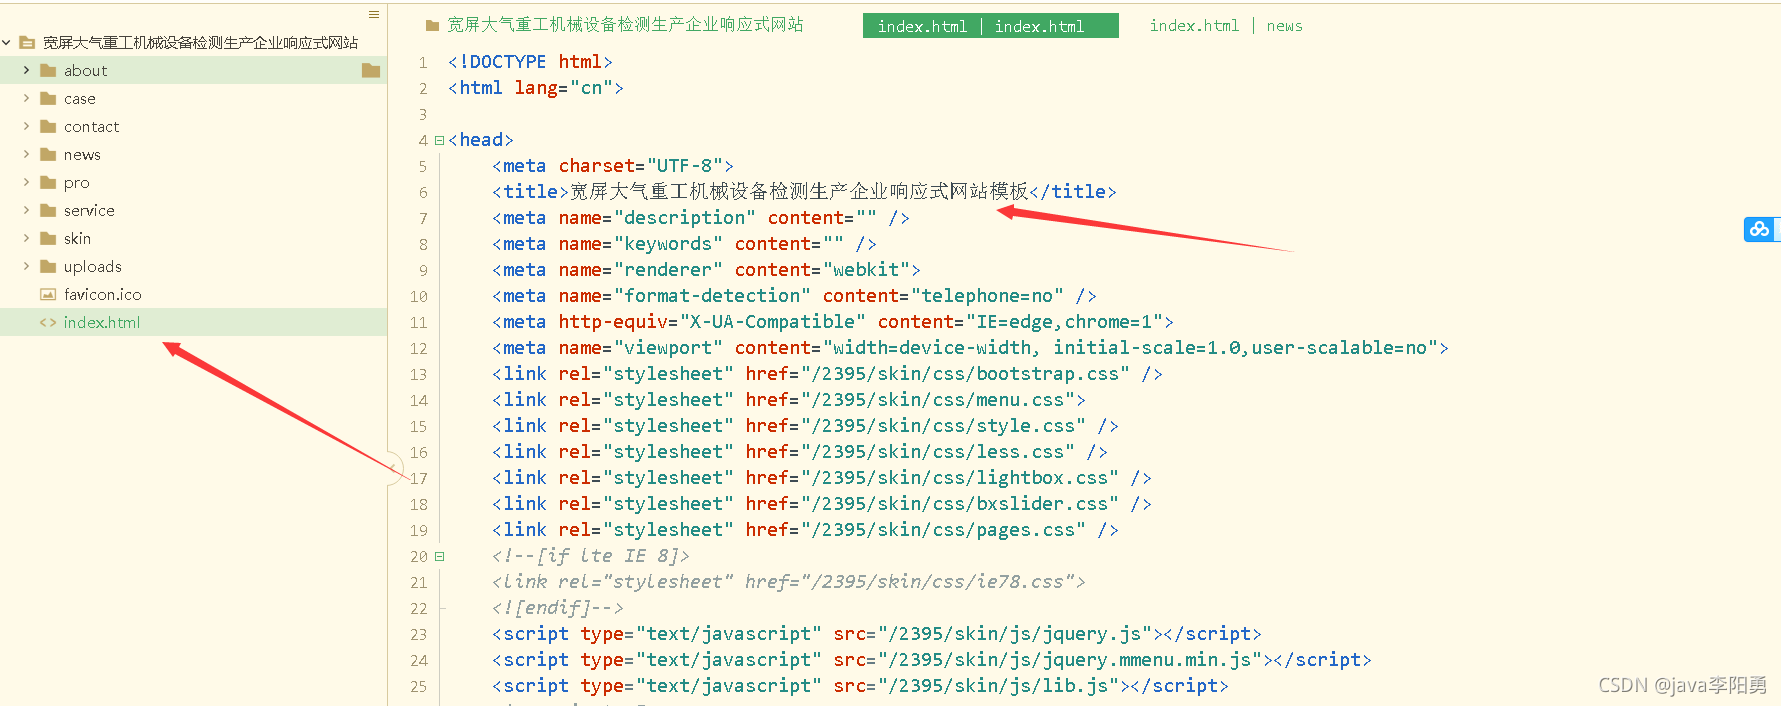
Task: Click line number 3 in the gutter
Action: point(423,115)
